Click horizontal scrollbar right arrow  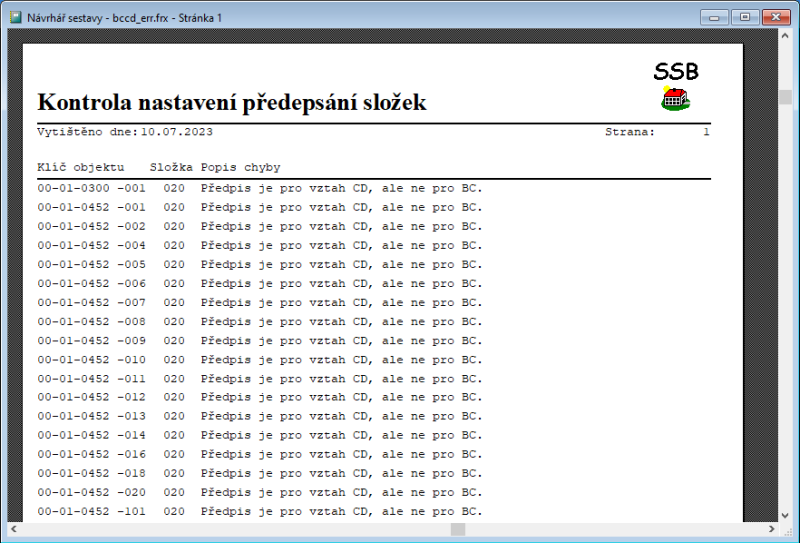point(771,529)
